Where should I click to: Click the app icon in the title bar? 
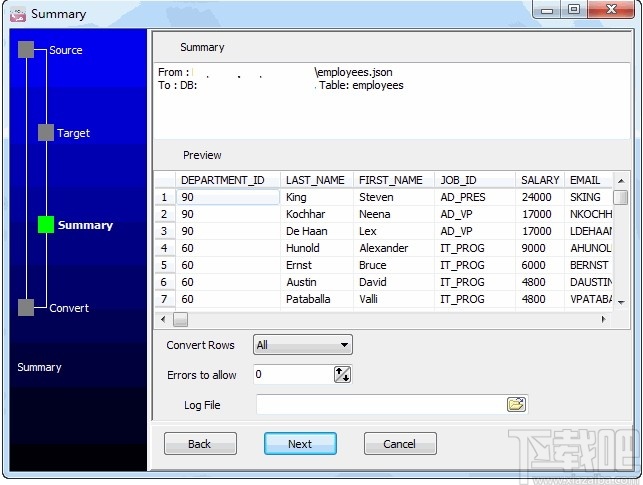coord(18,14)
